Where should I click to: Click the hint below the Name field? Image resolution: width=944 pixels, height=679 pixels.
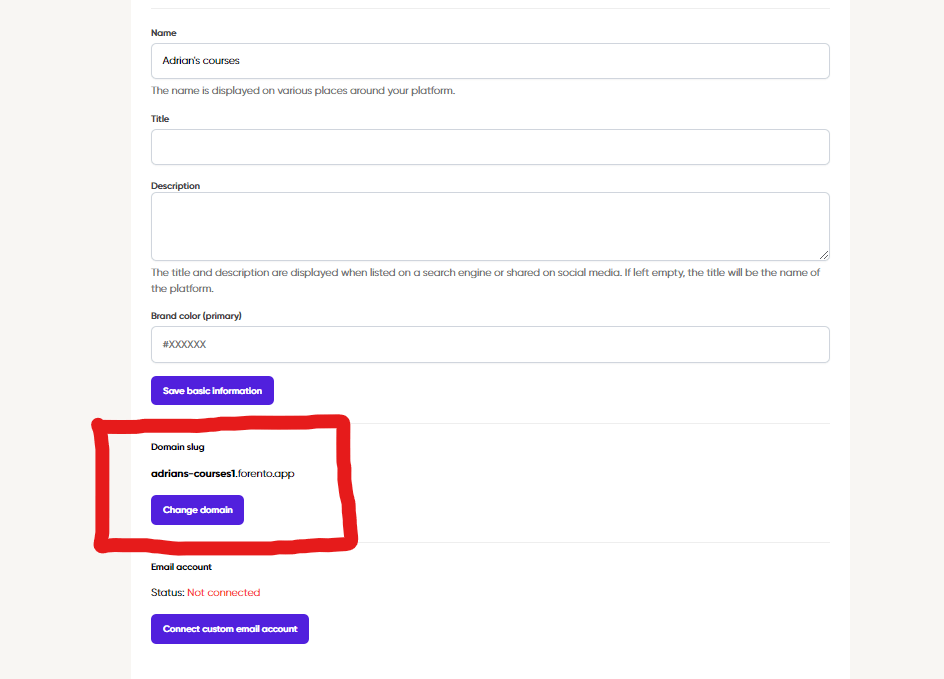click(303, 91)
